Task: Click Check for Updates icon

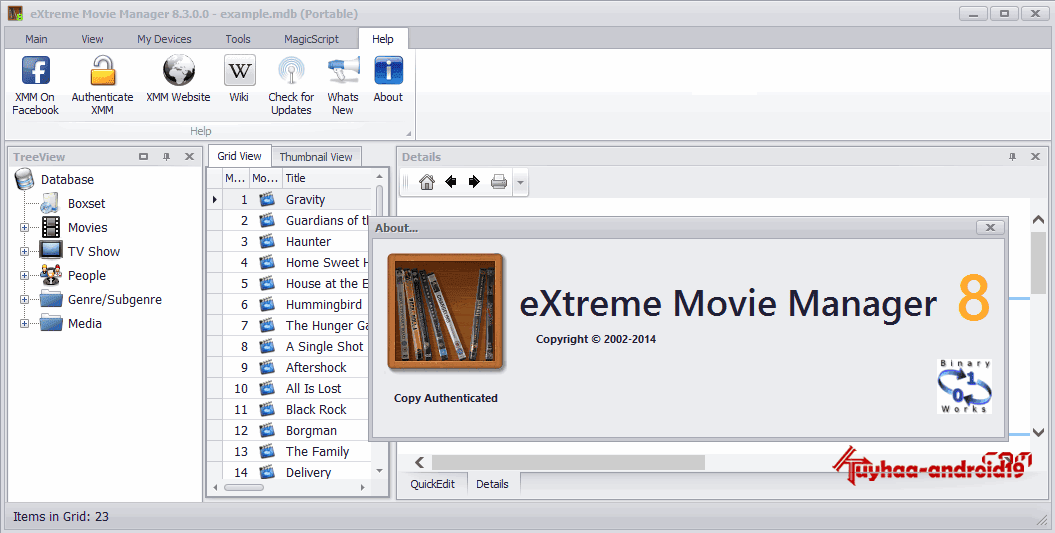Action: 291,70
